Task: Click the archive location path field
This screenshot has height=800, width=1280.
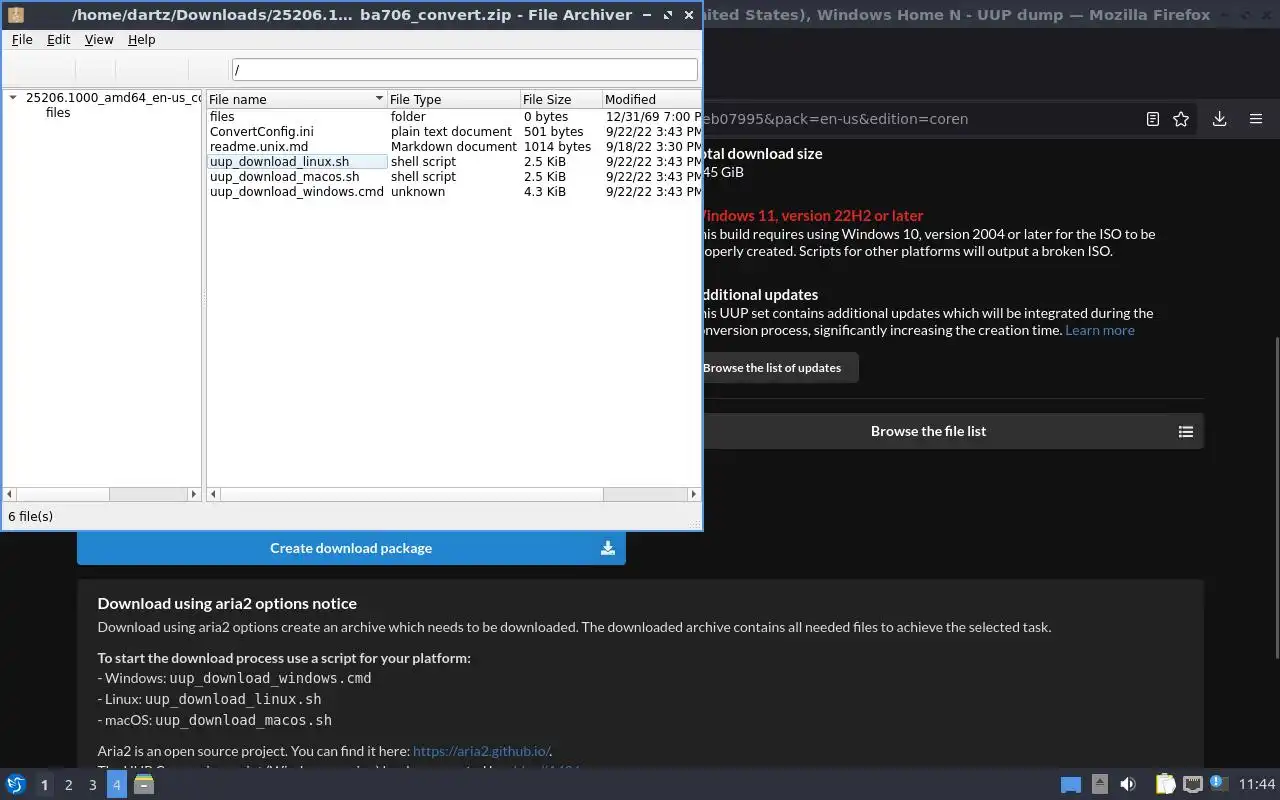Action: (x=464, y=70)
